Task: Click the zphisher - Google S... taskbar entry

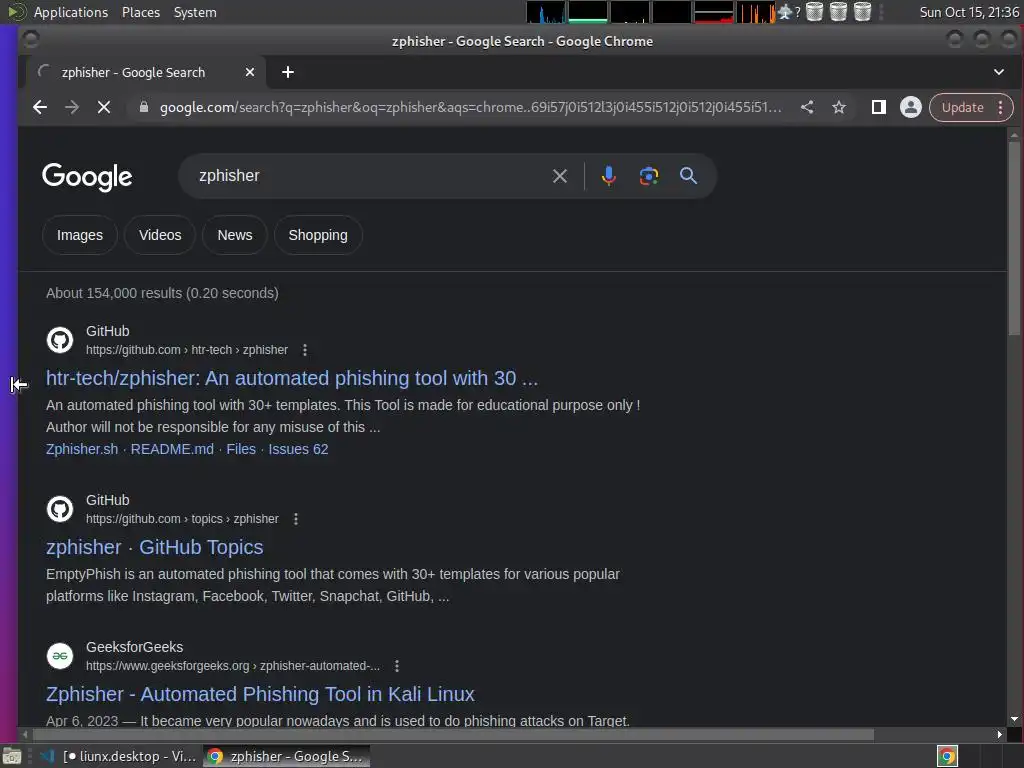Action: pyautogui.click(x=286, y=756)
